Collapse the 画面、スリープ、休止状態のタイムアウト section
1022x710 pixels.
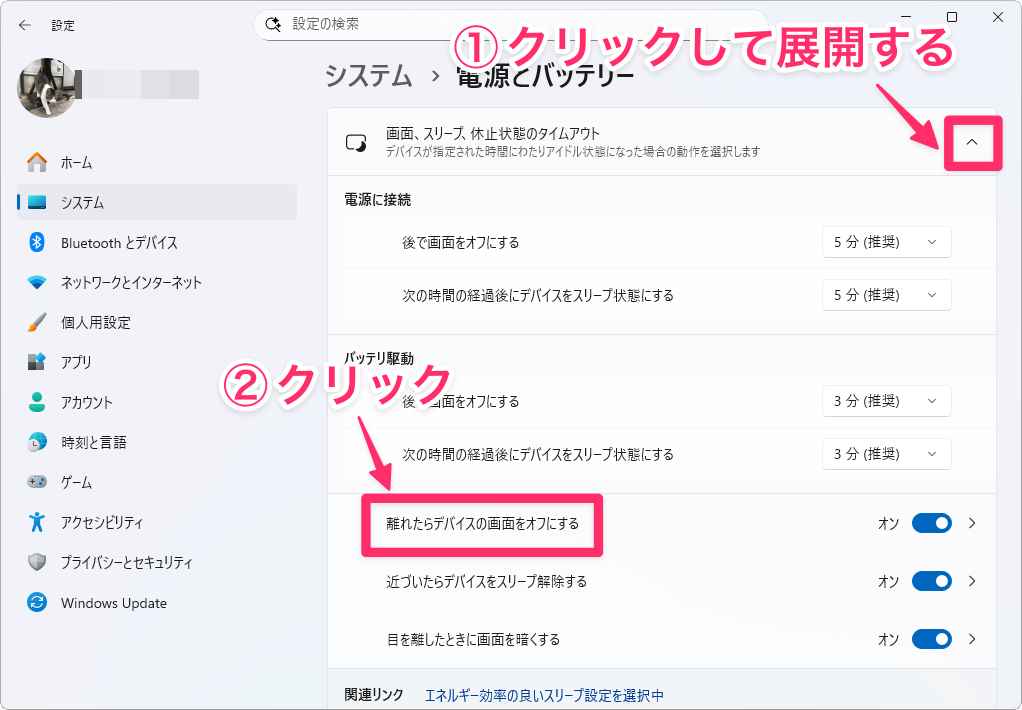[971, 143]
